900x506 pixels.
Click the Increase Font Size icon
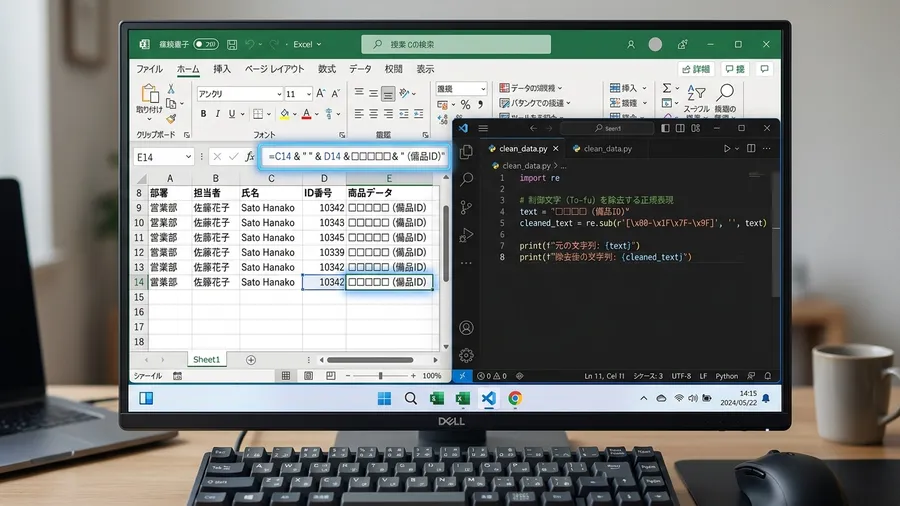[x=320, y=93]
